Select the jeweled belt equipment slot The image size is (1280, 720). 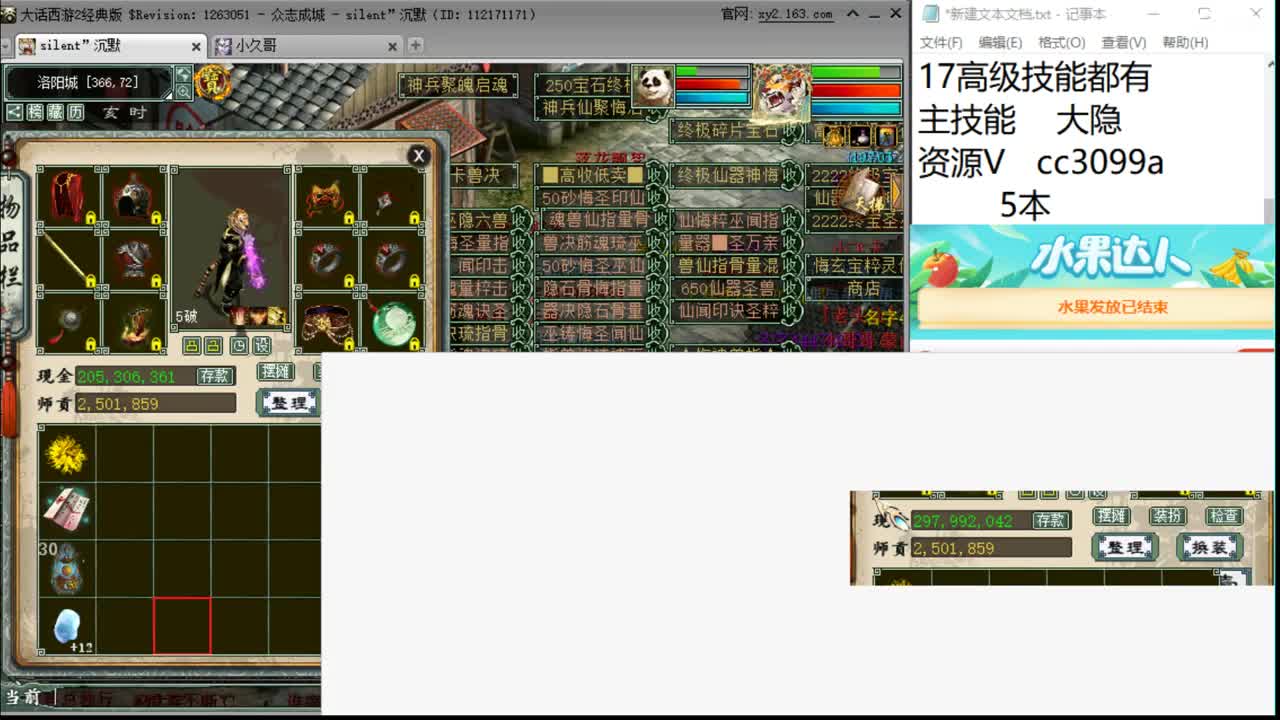click(325, 323)
